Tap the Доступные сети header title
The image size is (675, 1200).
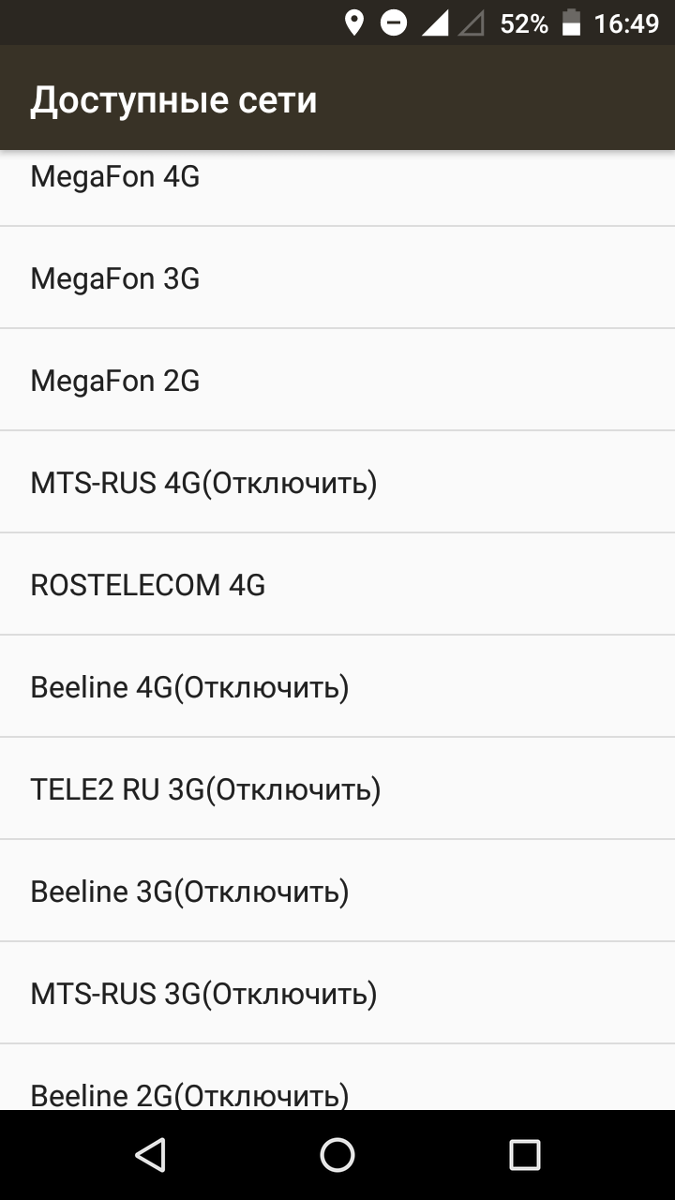(174, 100)
